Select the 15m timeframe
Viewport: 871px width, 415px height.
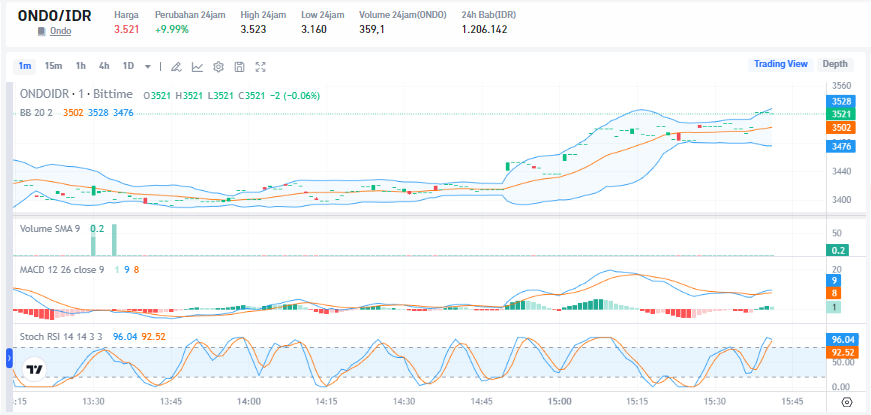(x=53, y=66)
